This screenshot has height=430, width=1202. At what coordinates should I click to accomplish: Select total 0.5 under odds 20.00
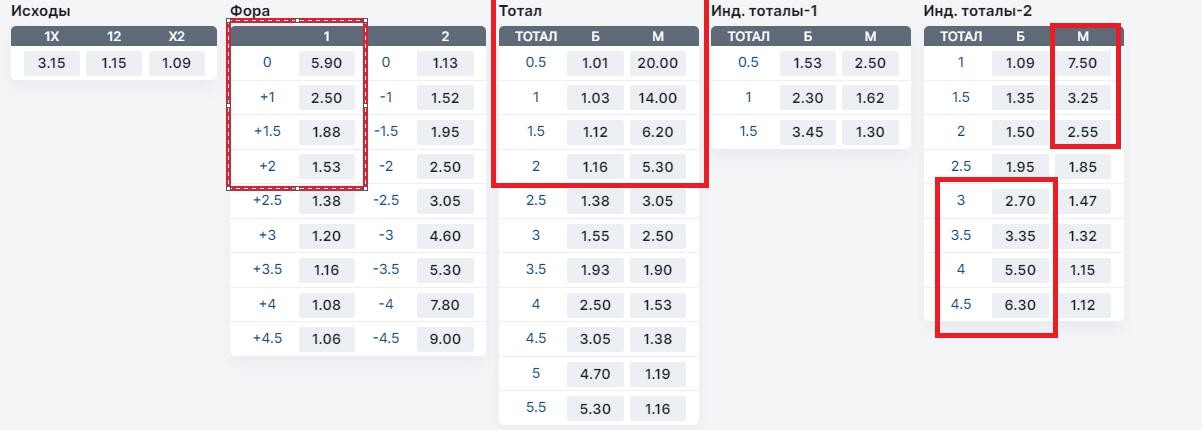tap(658, 63)
